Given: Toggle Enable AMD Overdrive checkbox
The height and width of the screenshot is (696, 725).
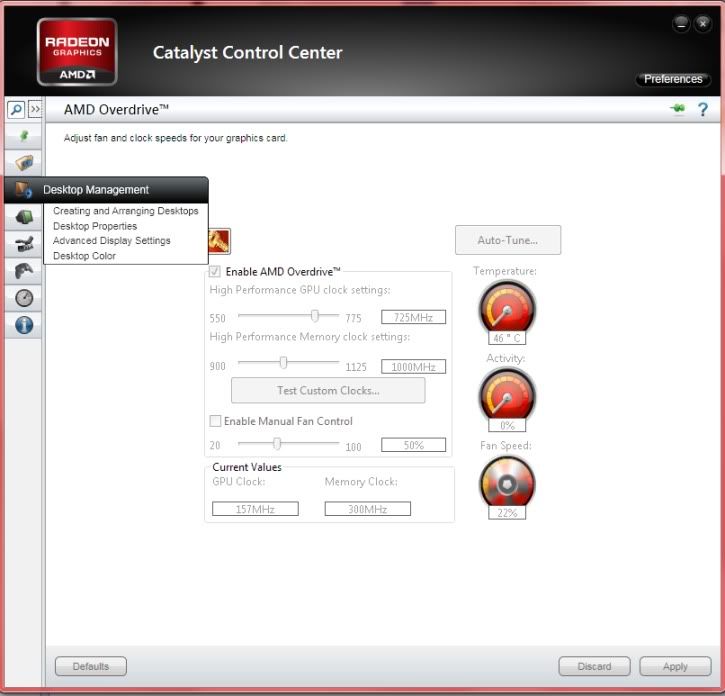Looking at the screenshot, I should (x=215, y=271).
